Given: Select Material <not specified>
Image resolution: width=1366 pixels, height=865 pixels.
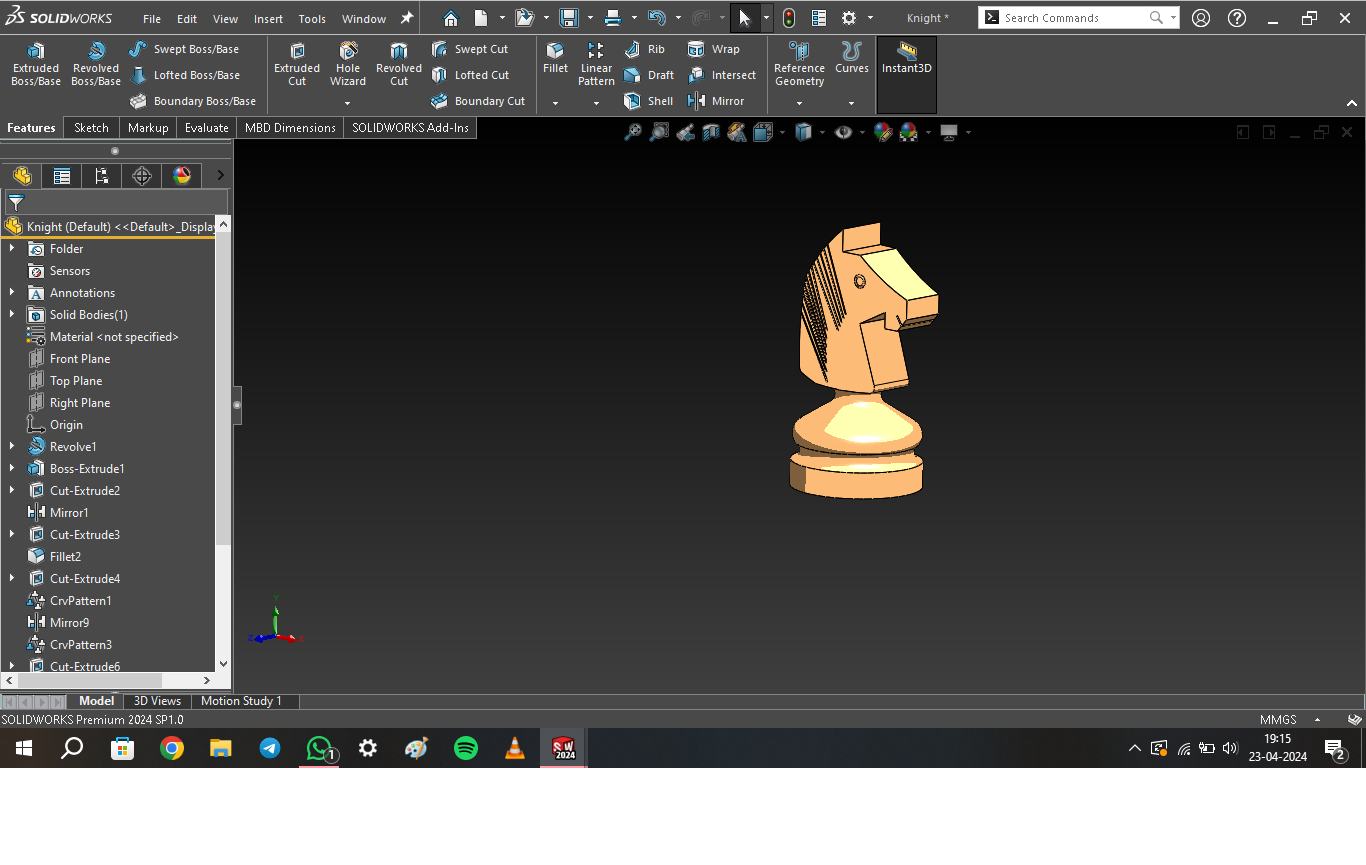Looking at the screenshot, I should (114, 336).
